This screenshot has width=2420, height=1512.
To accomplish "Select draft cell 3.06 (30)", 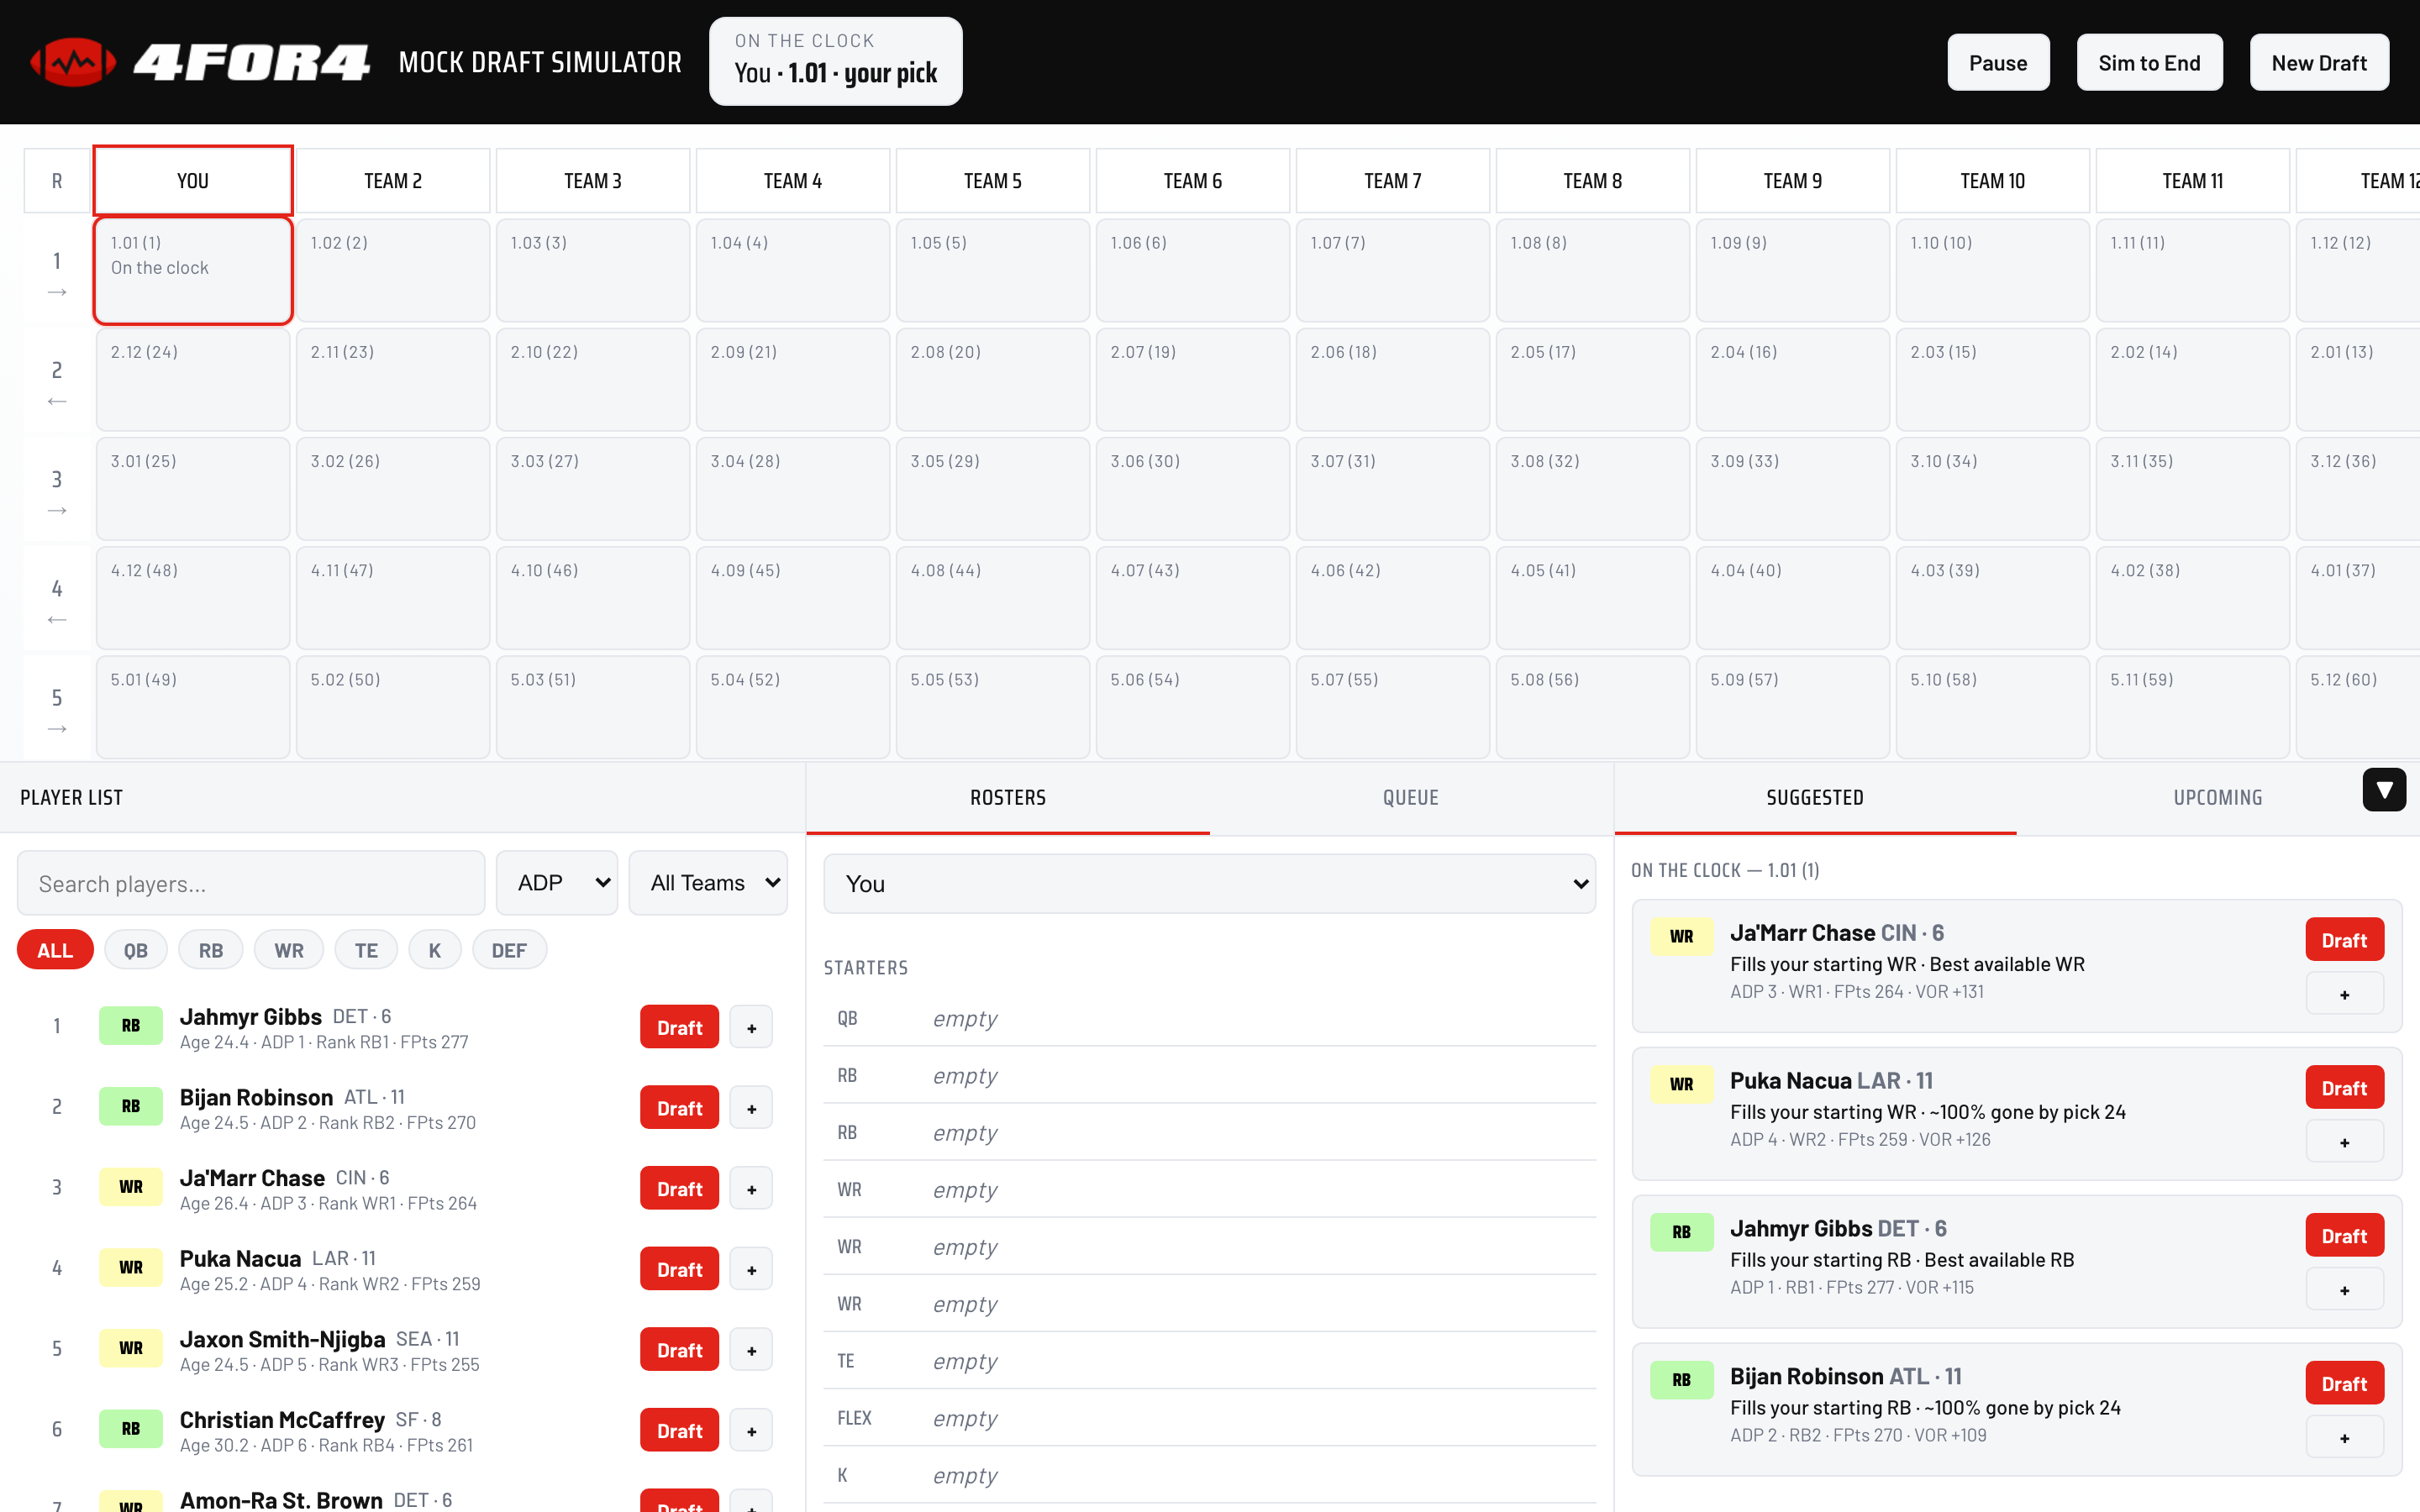I will [1193, 489].
